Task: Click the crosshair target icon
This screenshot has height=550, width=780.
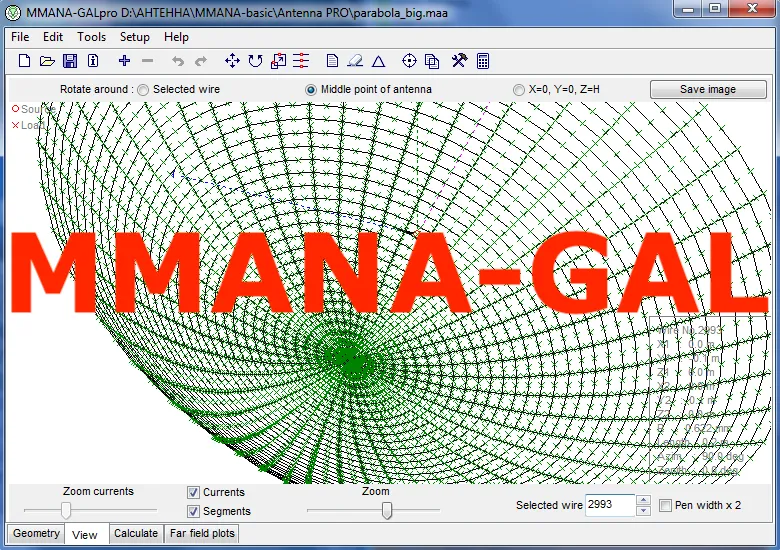Action: (x=409, y=61)
